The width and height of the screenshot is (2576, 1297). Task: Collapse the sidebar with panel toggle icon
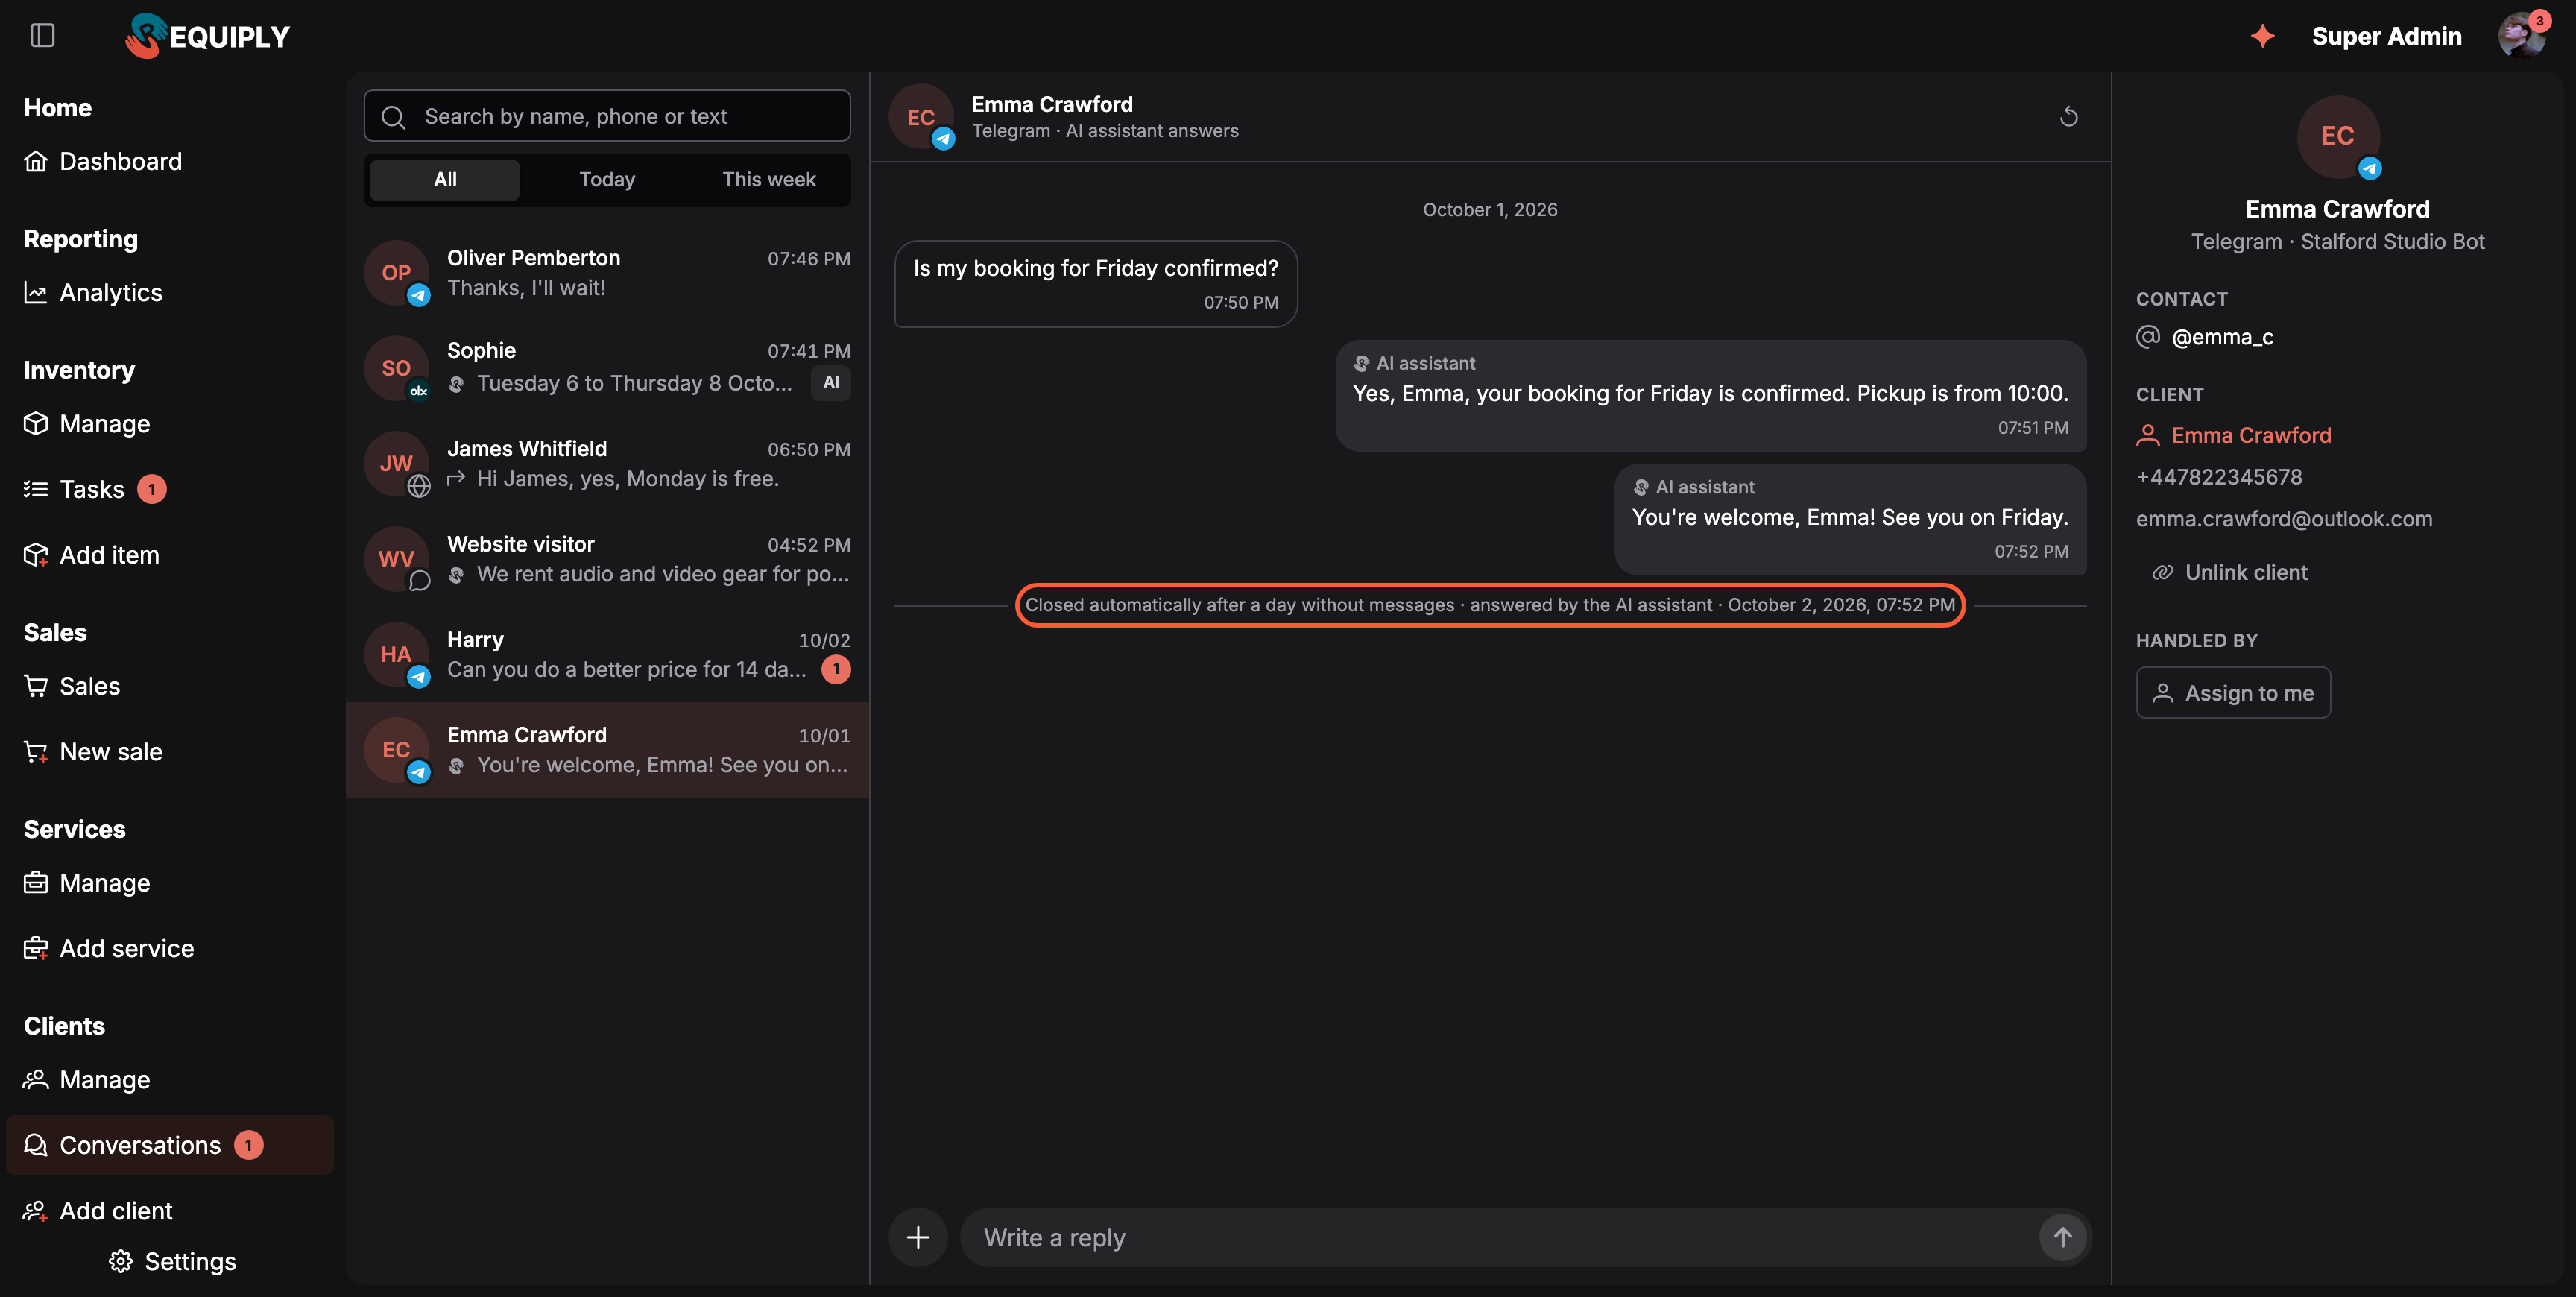click(x=42, y=36)
